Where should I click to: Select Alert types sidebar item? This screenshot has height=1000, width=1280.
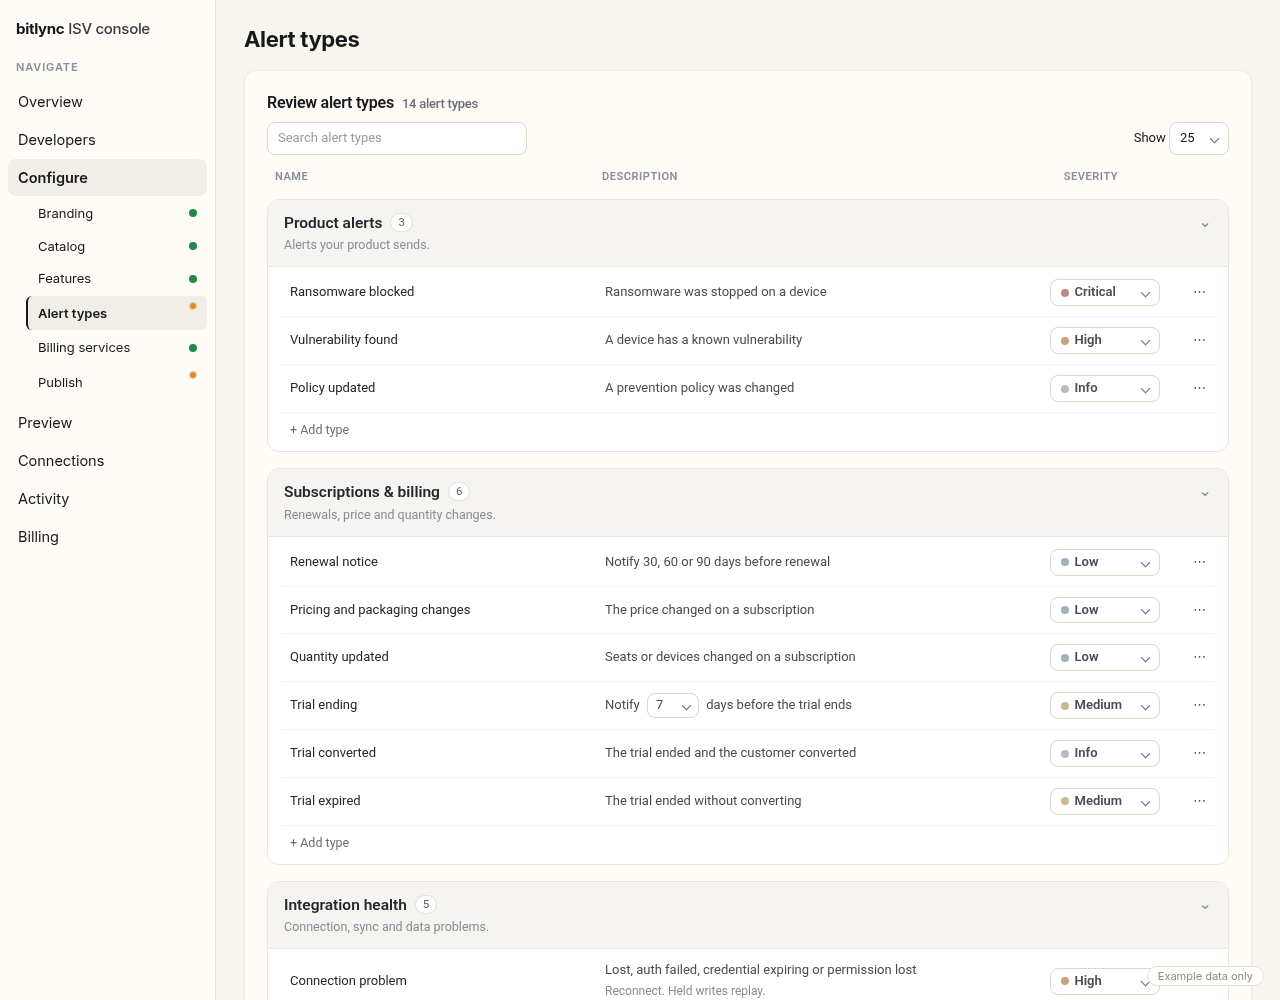point(116,313)
